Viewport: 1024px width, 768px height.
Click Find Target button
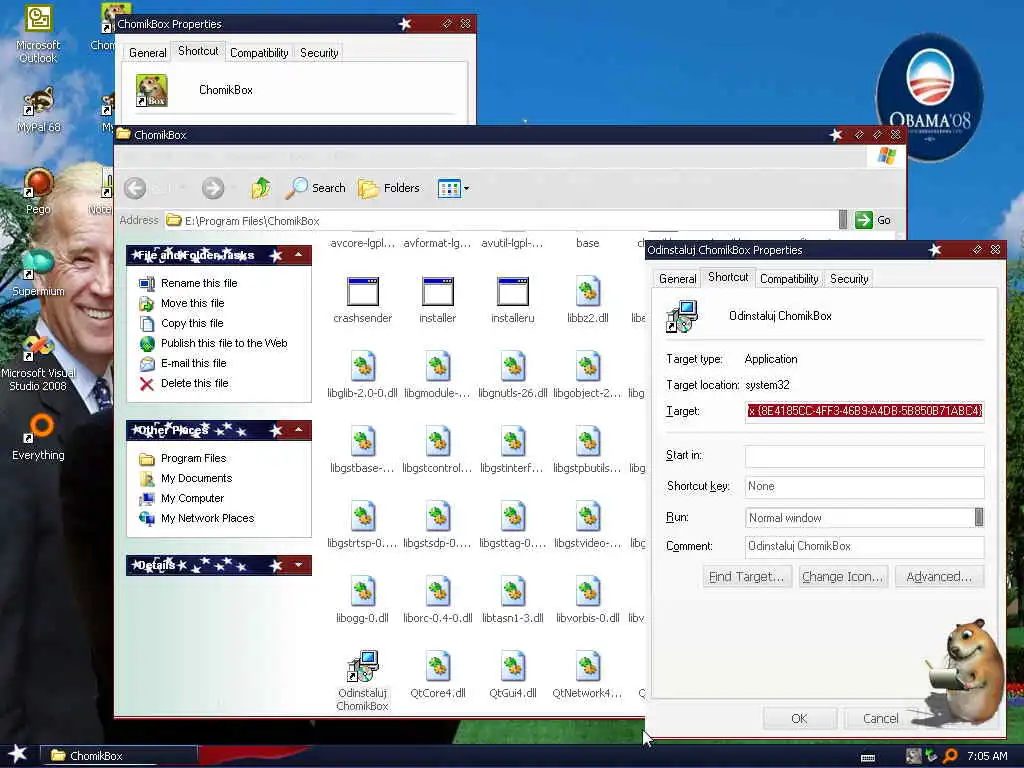click(x=746, y=577)
